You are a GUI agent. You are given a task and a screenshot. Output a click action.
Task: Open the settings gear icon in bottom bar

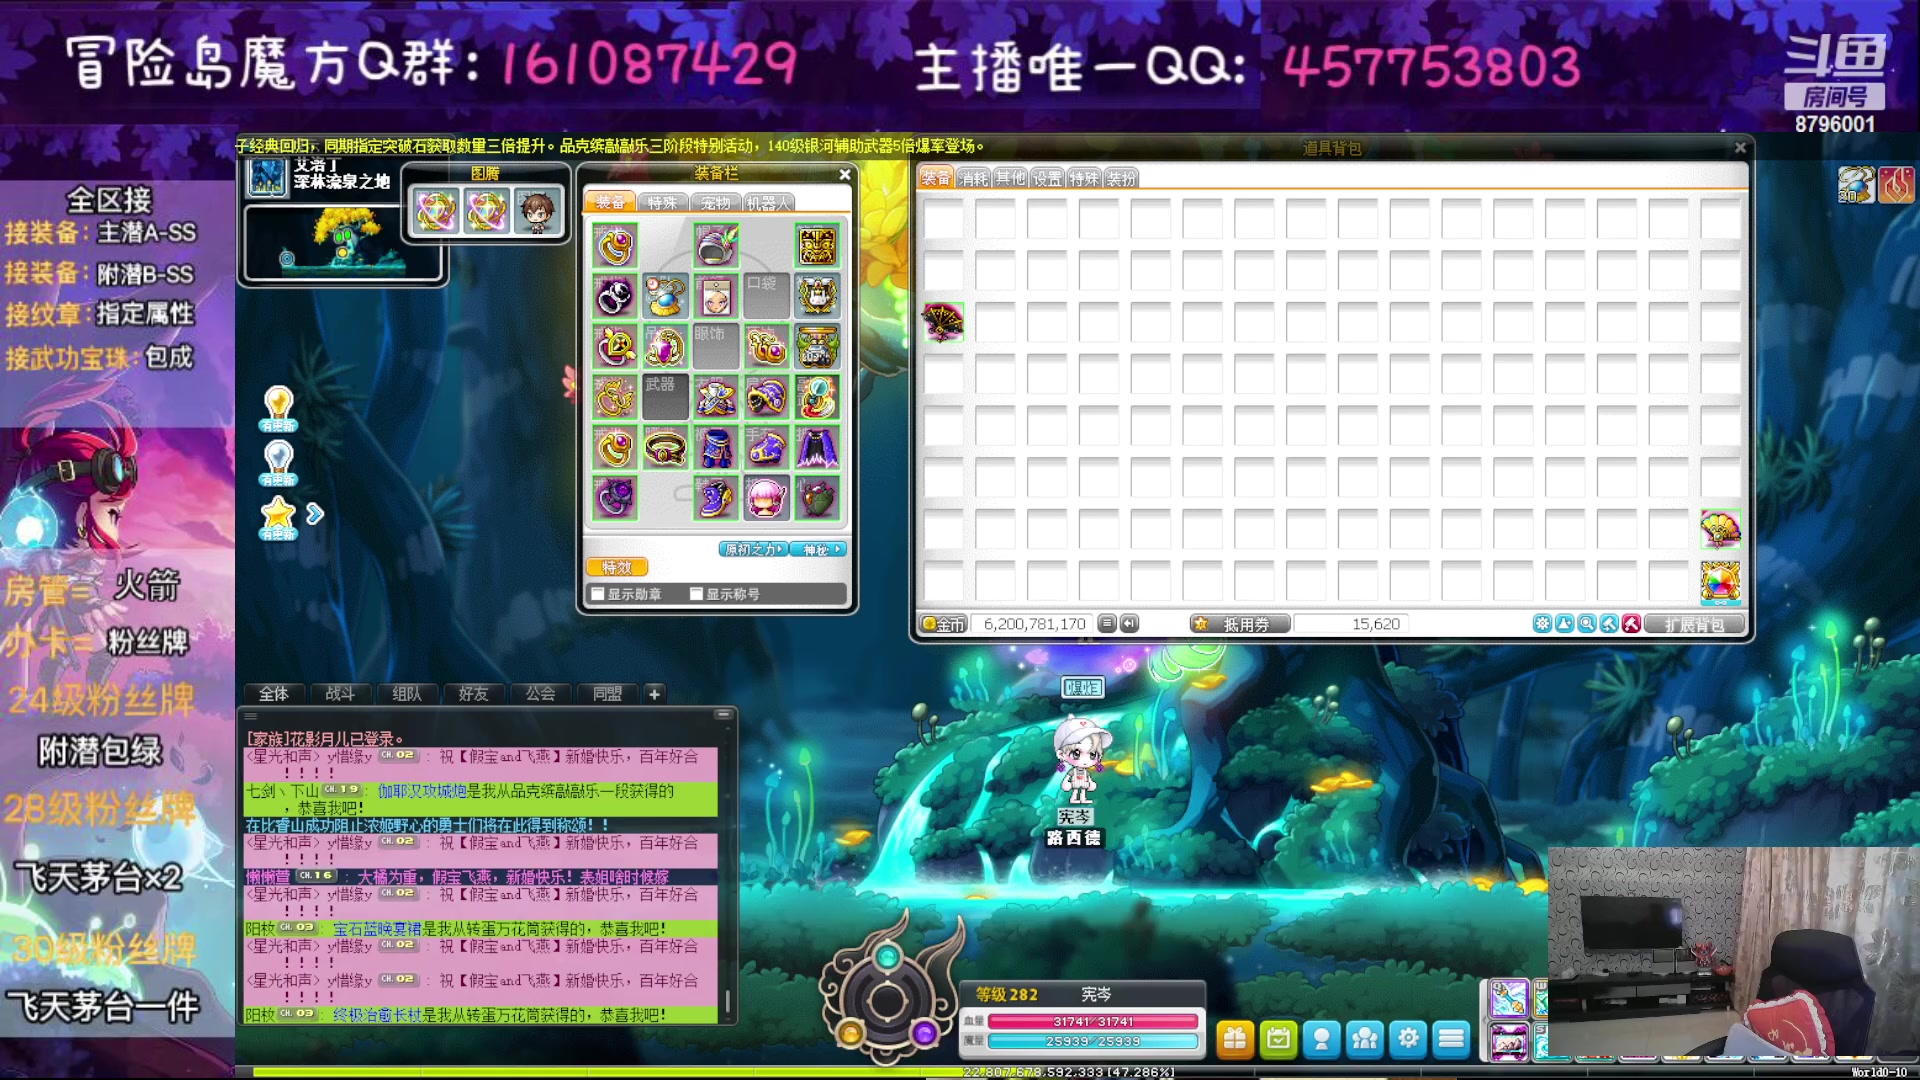(1408, 1039)
